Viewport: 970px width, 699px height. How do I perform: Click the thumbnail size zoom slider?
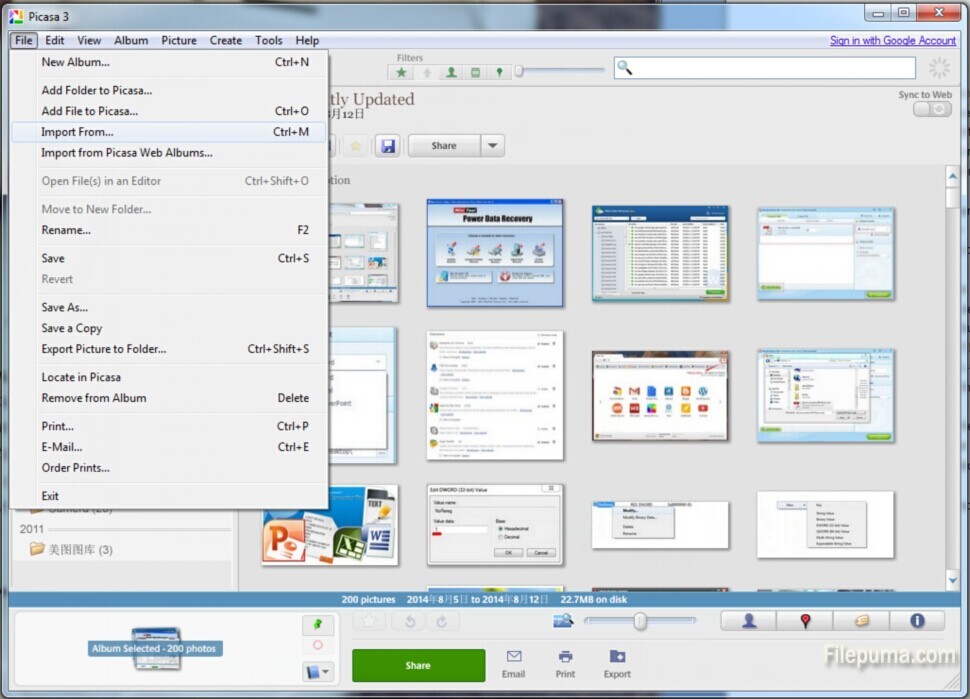[x=640, y=621]
